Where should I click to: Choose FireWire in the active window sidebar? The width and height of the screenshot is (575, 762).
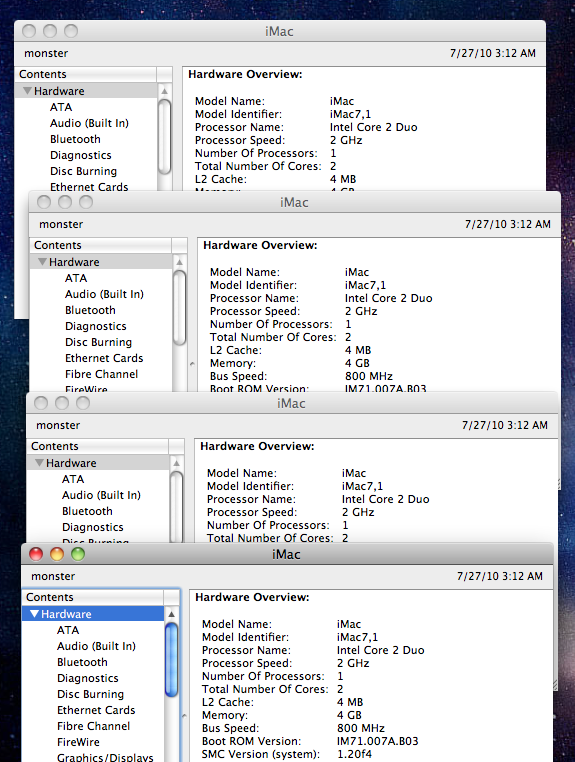pos(78,742)
